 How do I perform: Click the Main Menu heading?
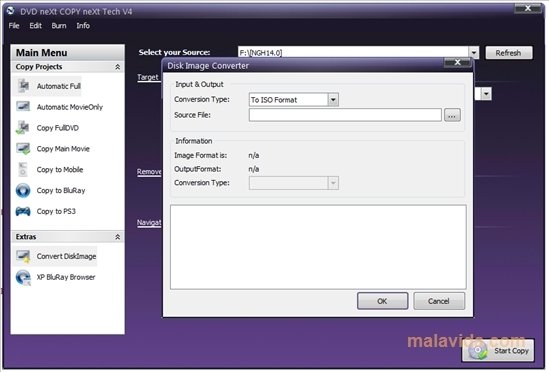pyautogui.click(x=42, y=53)
